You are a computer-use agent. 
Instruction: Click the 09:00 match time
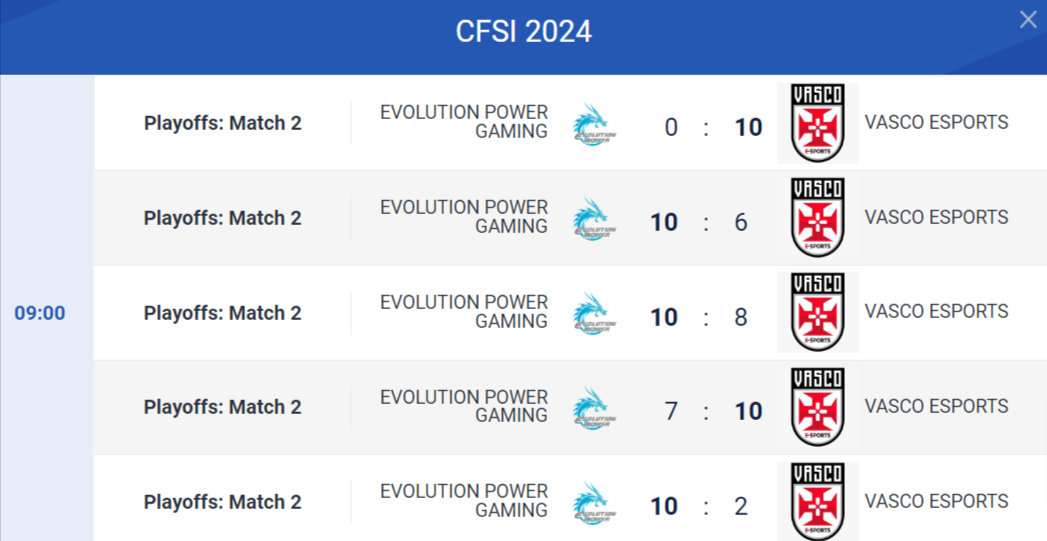click(x=40, y=313)
